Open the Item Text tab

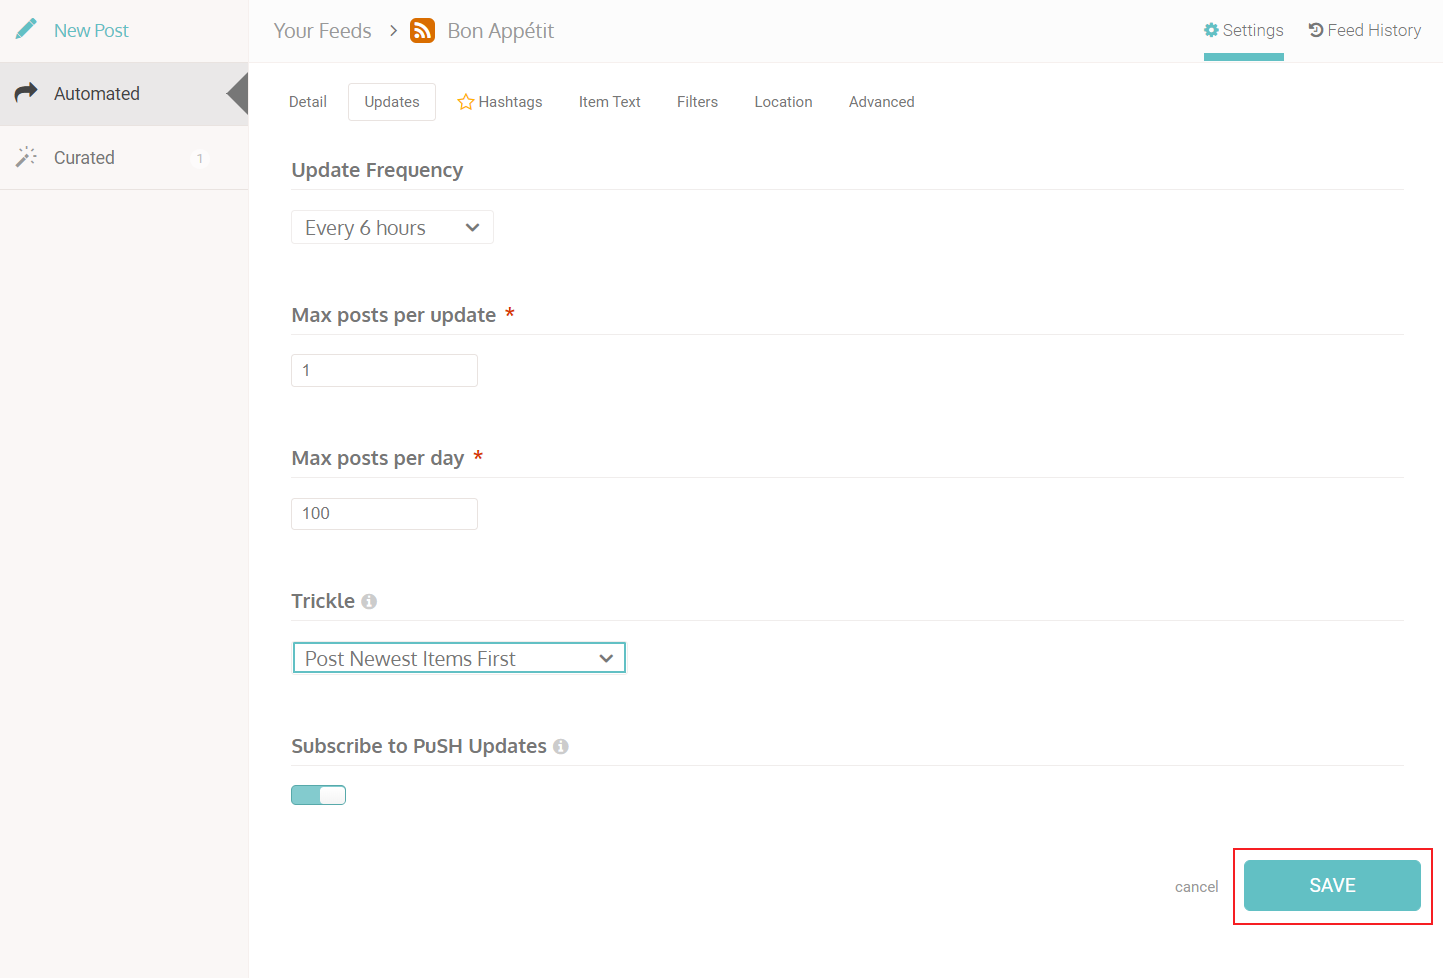(610, 102)
